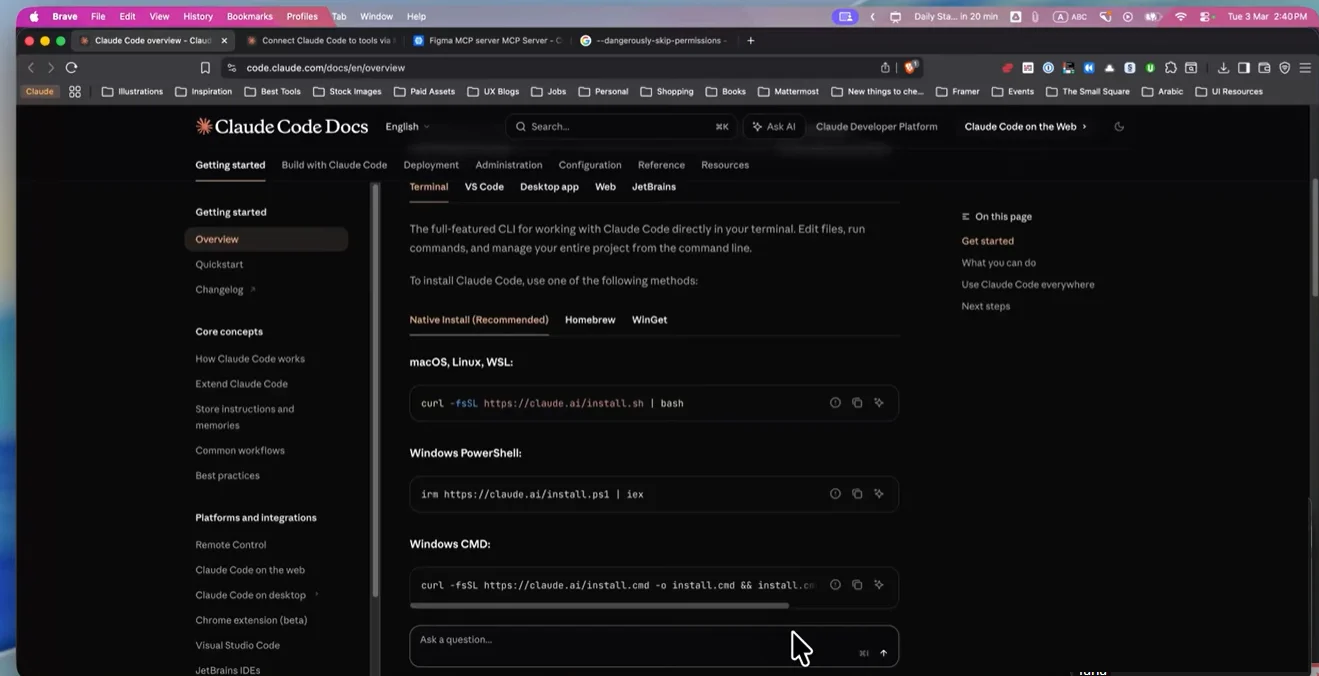The image size is (1319, 676).
Task: Select the WinGet install tab
Action: (649, 320)
